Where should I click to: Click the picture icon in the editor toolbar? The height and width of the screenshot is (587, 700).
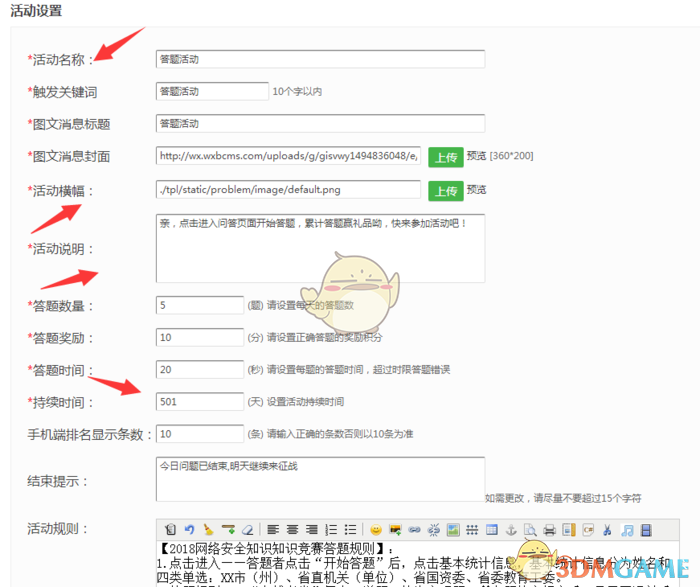pyautogui.click(x=453, y=530)
